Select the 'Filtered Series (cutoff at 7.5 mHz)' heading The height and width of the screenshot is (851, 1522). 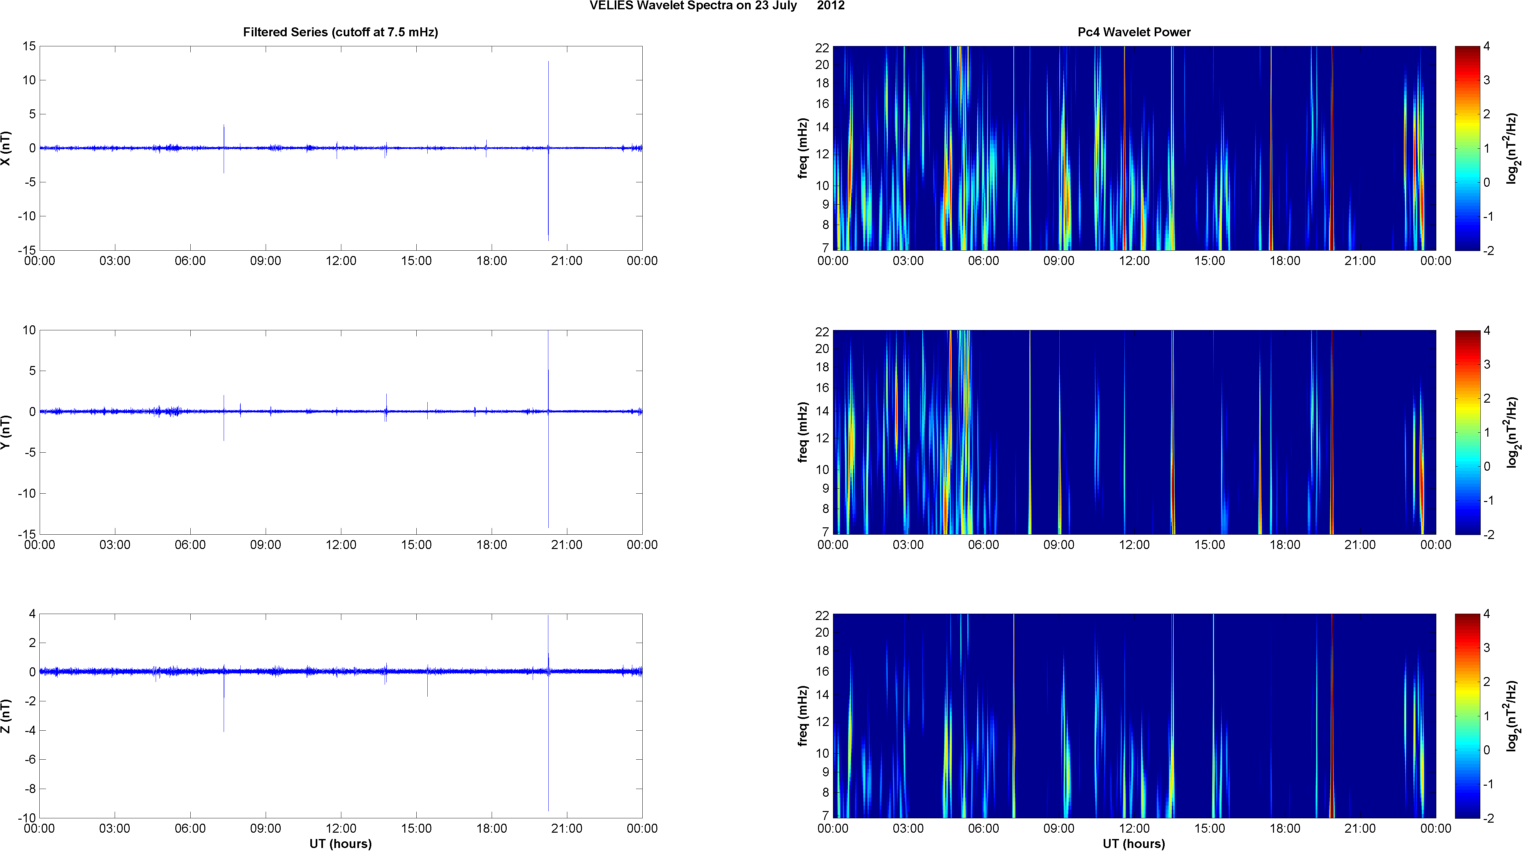[x=340, y=32]
